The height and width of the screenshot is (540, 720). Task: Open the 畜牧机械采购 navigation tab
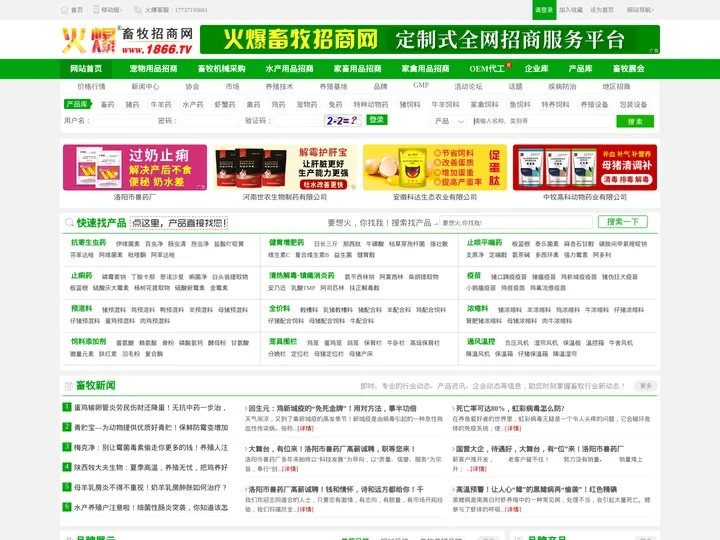click(x=221, y=69)
